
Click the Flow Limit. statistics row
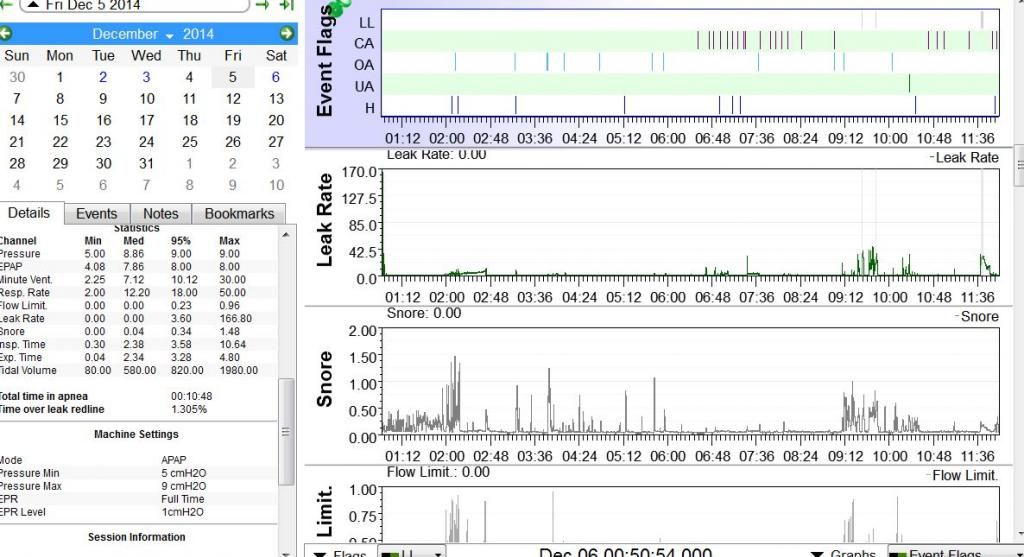(x=139, y=306)
